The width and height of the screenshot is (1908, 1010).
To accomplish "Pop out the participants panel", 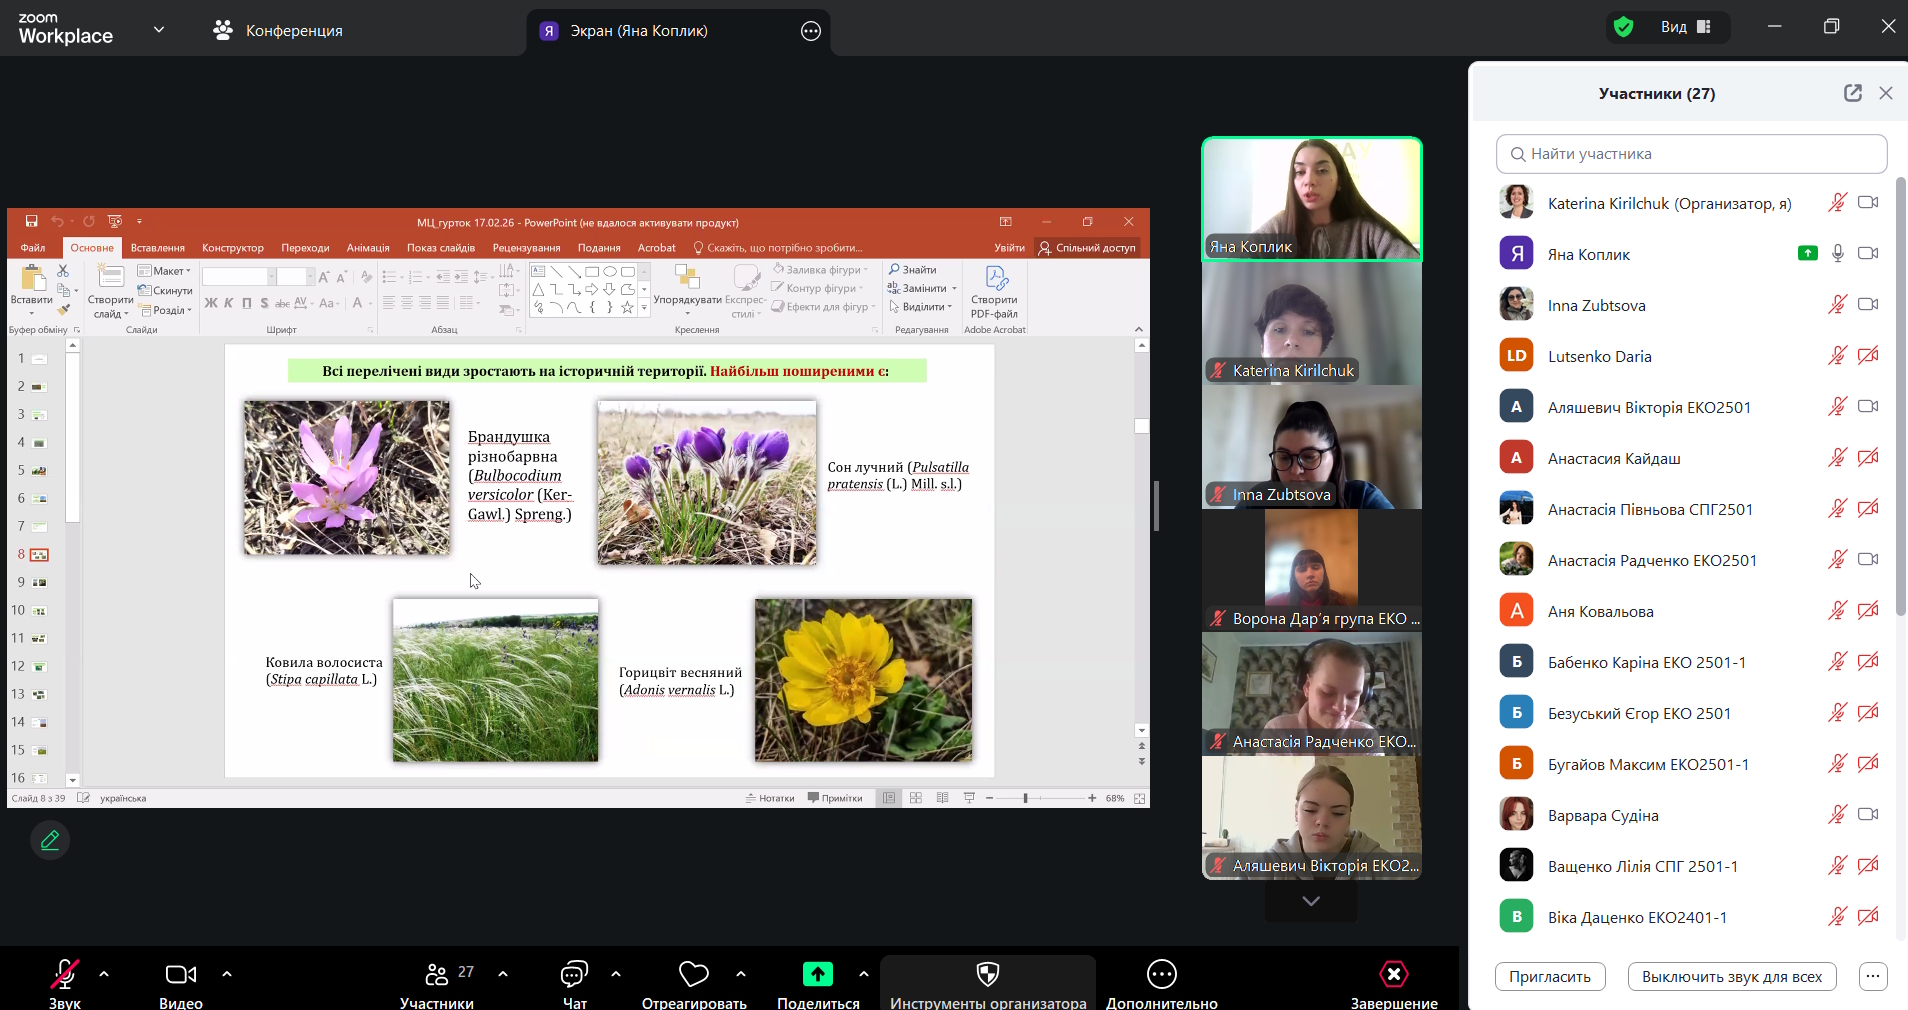I will tap(1852, 93).
